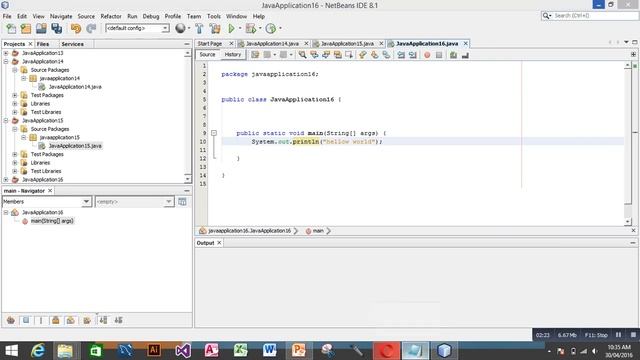This screenshot has width=640, height=360.
Task: Collapse the JavaApplication14 project node
Action: tap(6, 62)
